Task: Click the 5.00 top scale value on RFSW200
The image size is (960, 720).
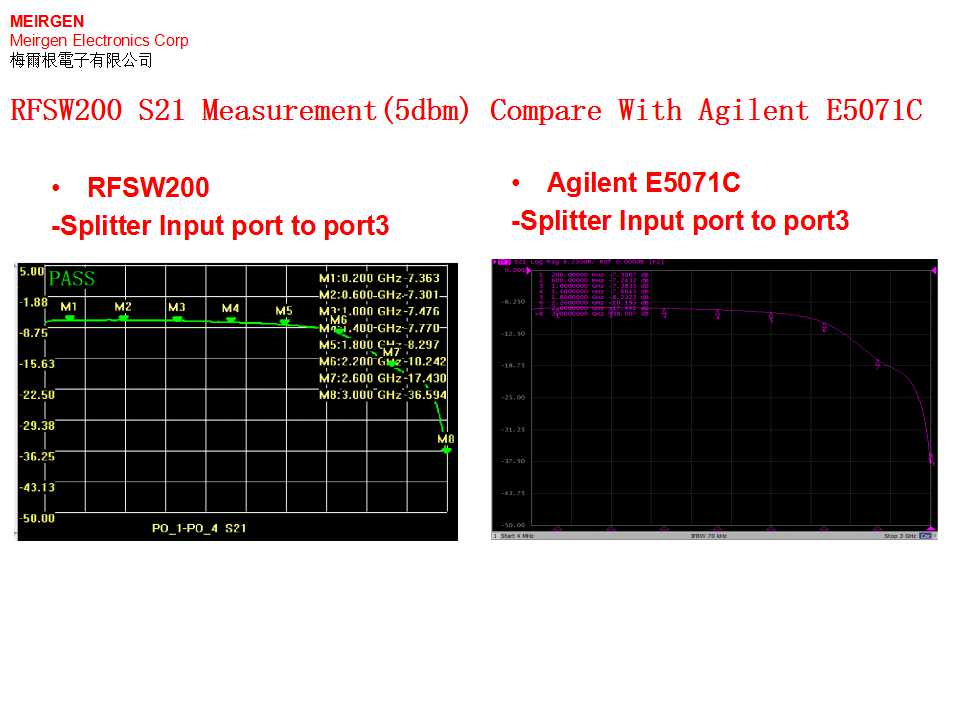Action: pos(31,271)
